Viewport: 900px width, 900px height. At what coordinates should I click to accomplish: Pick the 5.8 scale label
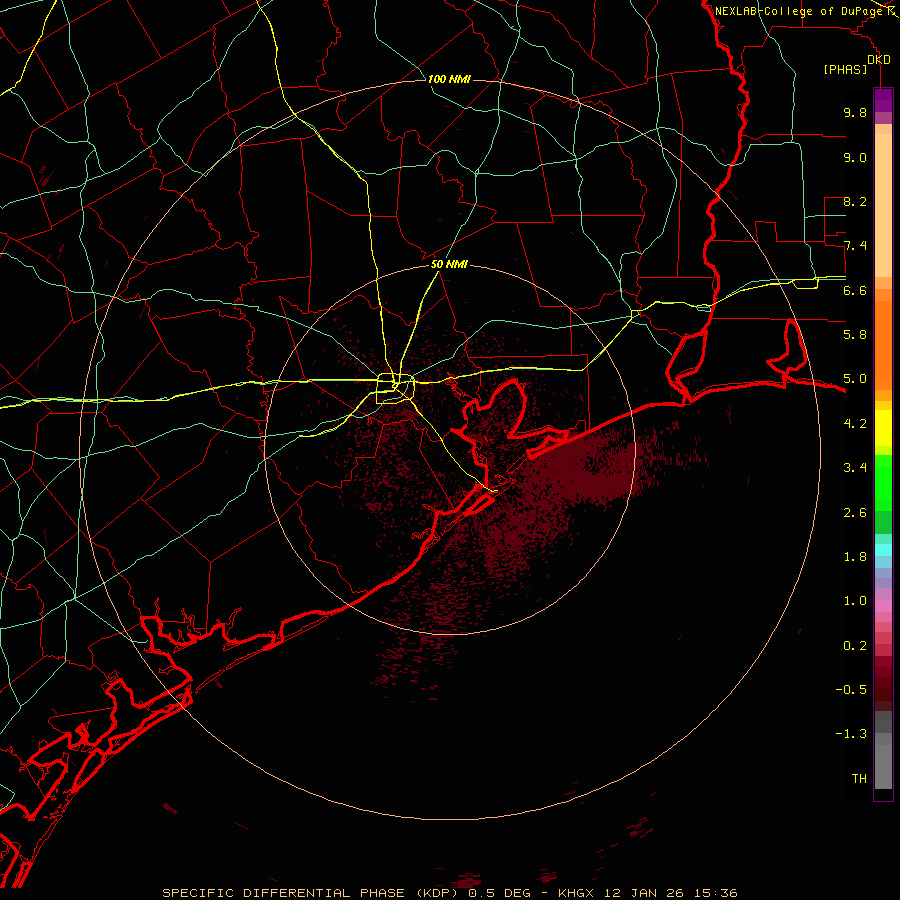[x=855, y=335]
